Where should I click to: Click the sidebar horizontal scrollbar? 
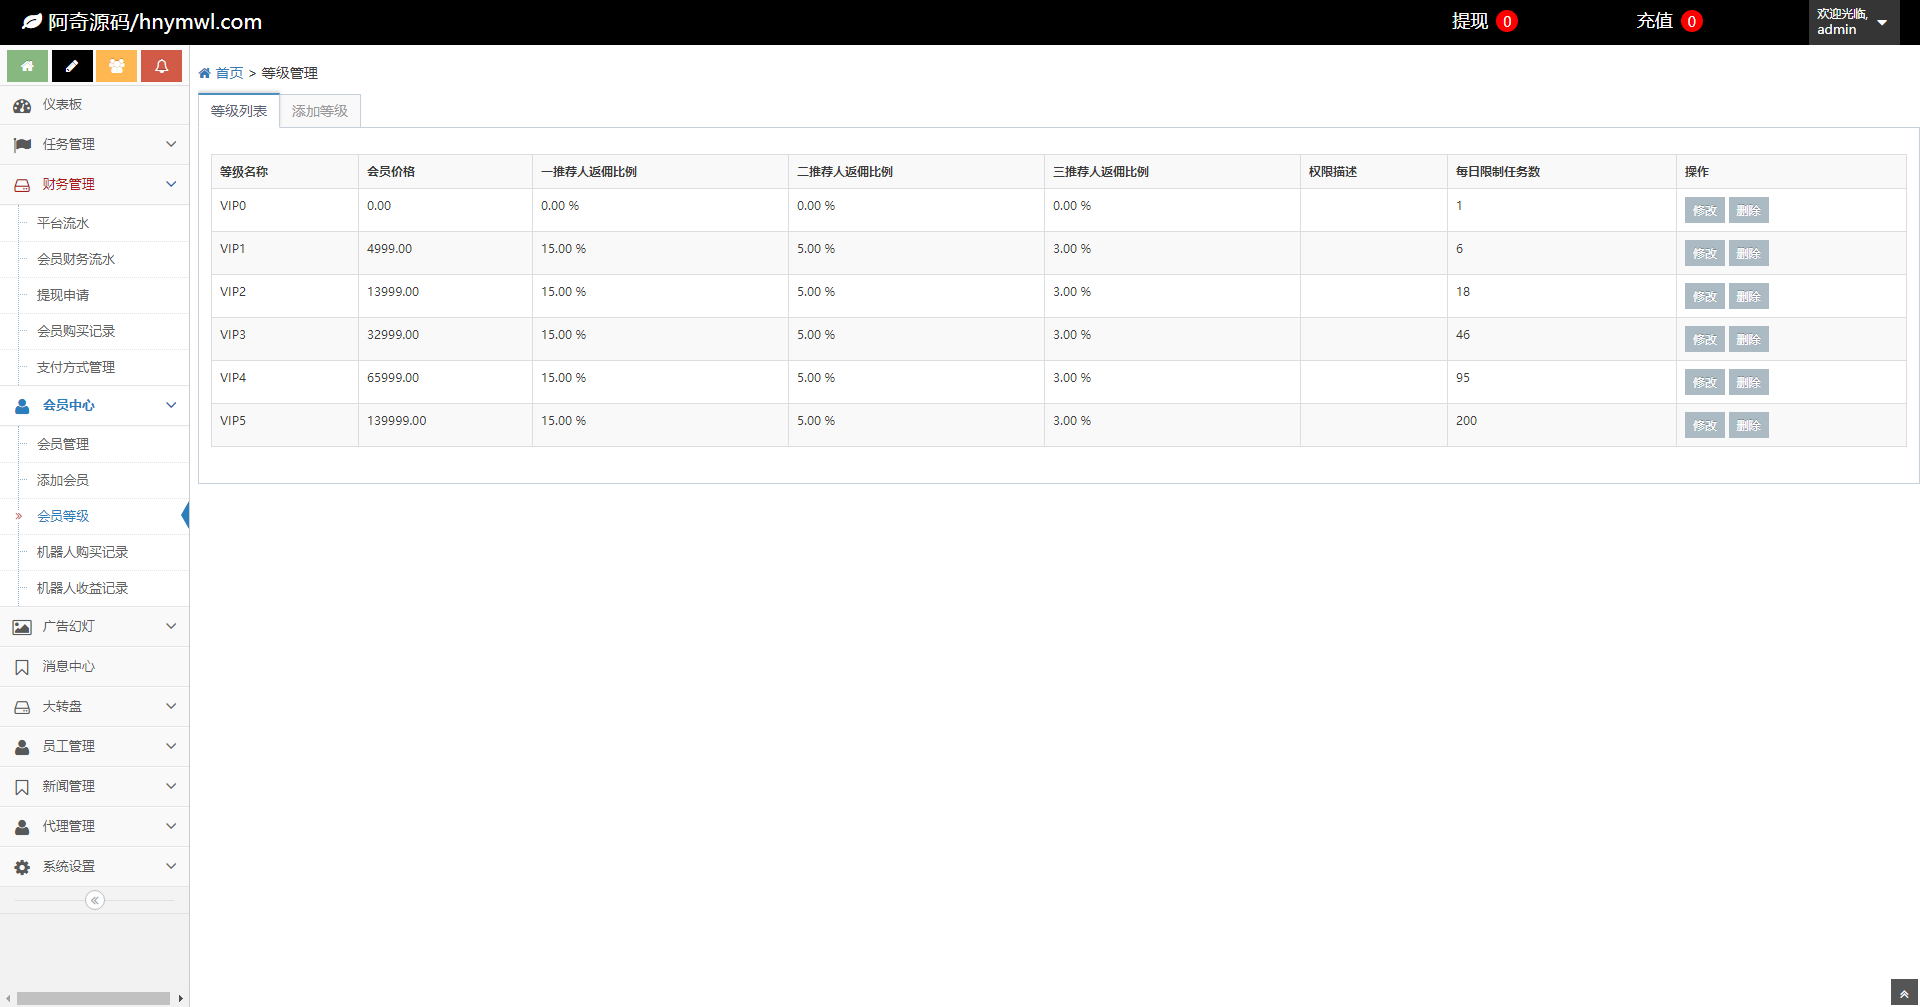(93, 998)
